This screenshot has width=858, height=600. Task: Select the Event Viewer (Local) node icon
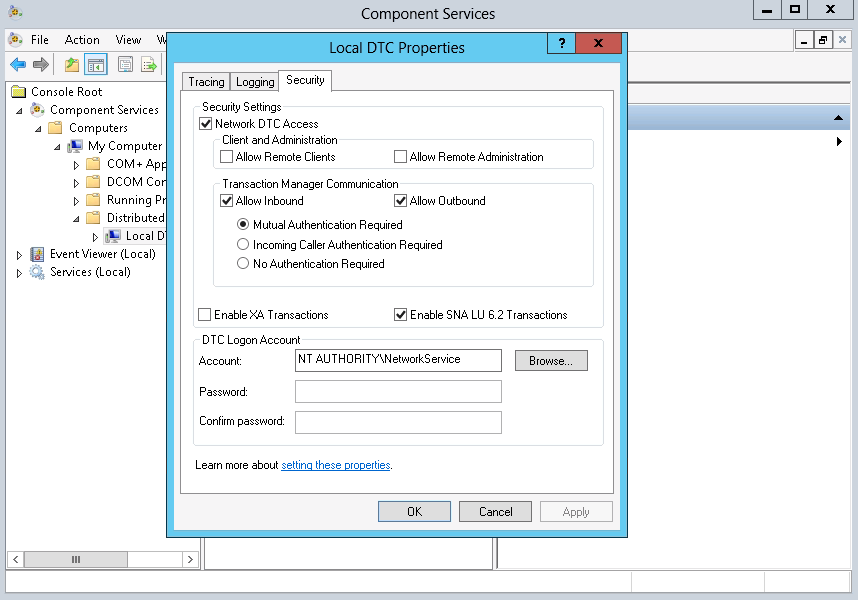[36, 253]
